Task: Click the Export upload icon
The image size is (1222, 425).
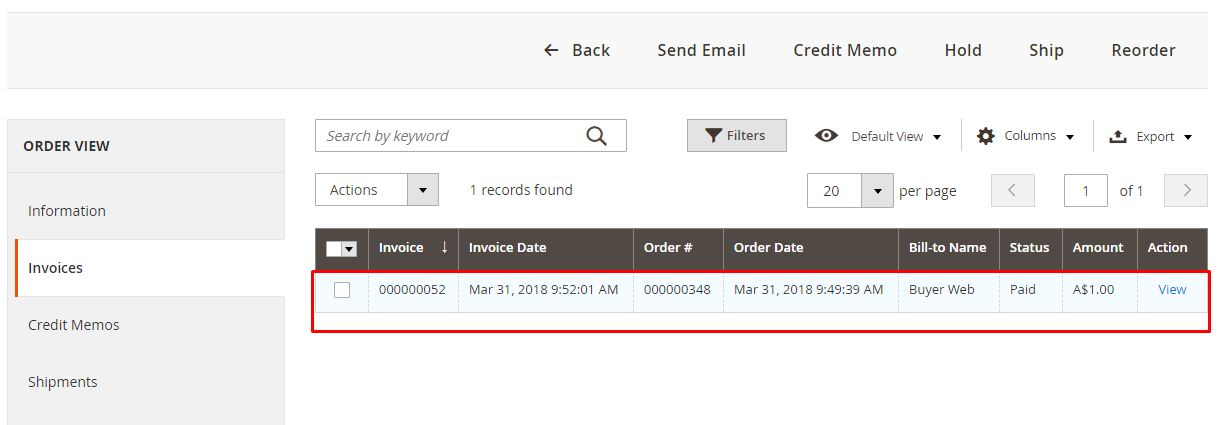Action: point(1118,136)
